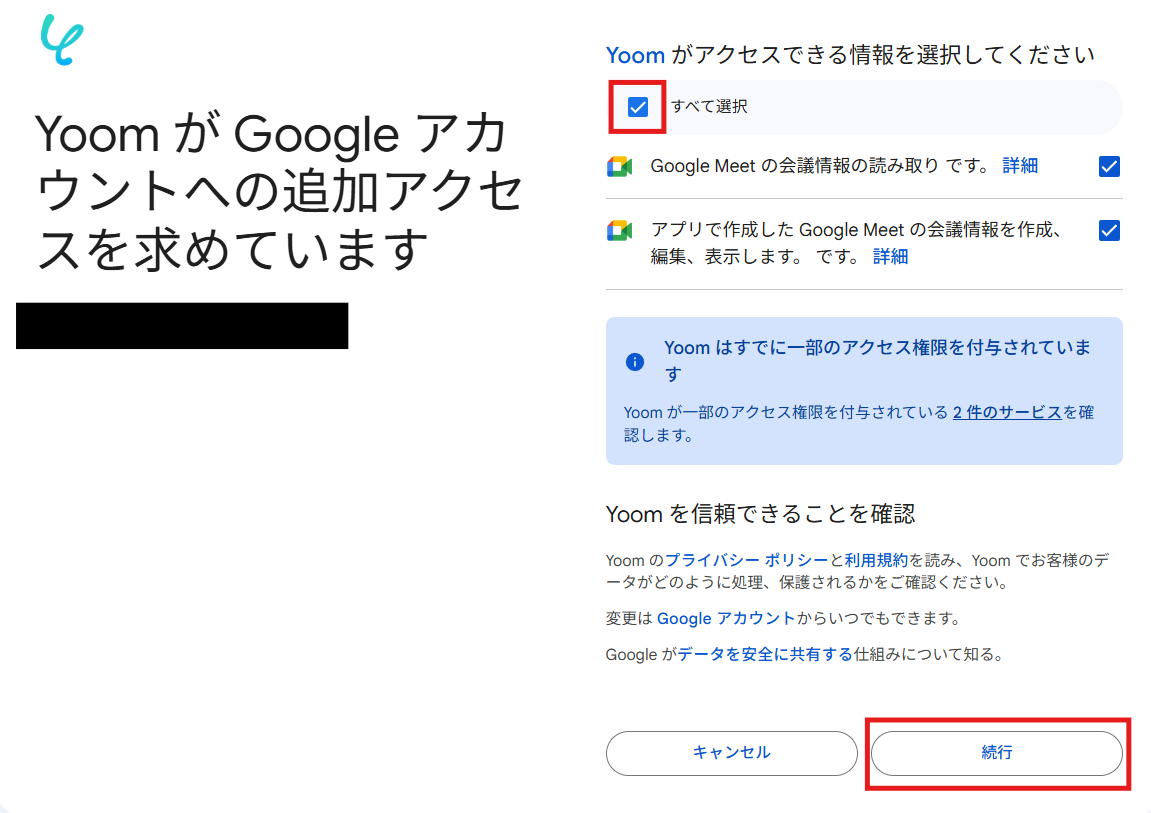The width and height of the screenshot is (1151, 813).
Task: Open 詳細 for the 会議情報の読み取り permission
Action: pyautogui.click(x=1020, y=166)
